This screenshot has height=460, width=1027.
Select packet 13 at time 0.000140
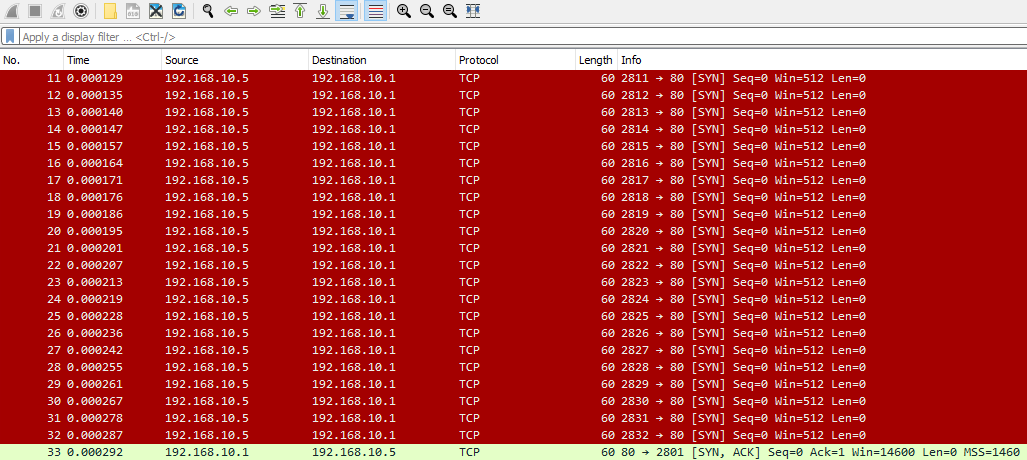514,112
